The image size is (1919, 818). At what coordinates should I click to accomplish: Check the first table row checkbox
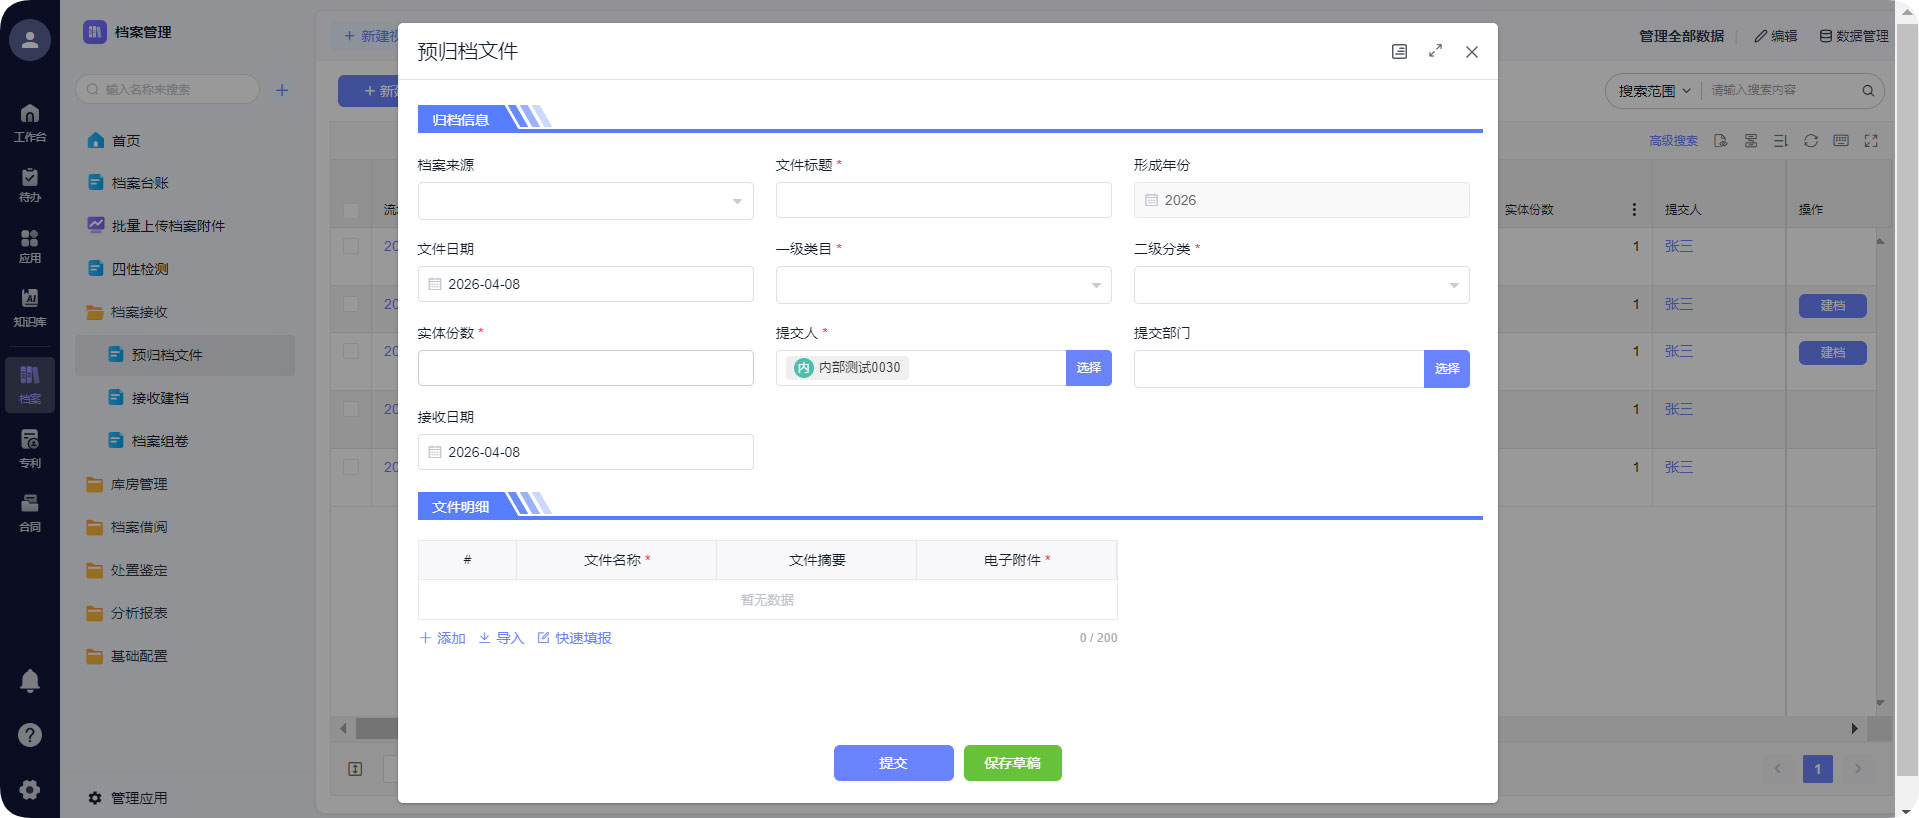click(x=351, y=246)
